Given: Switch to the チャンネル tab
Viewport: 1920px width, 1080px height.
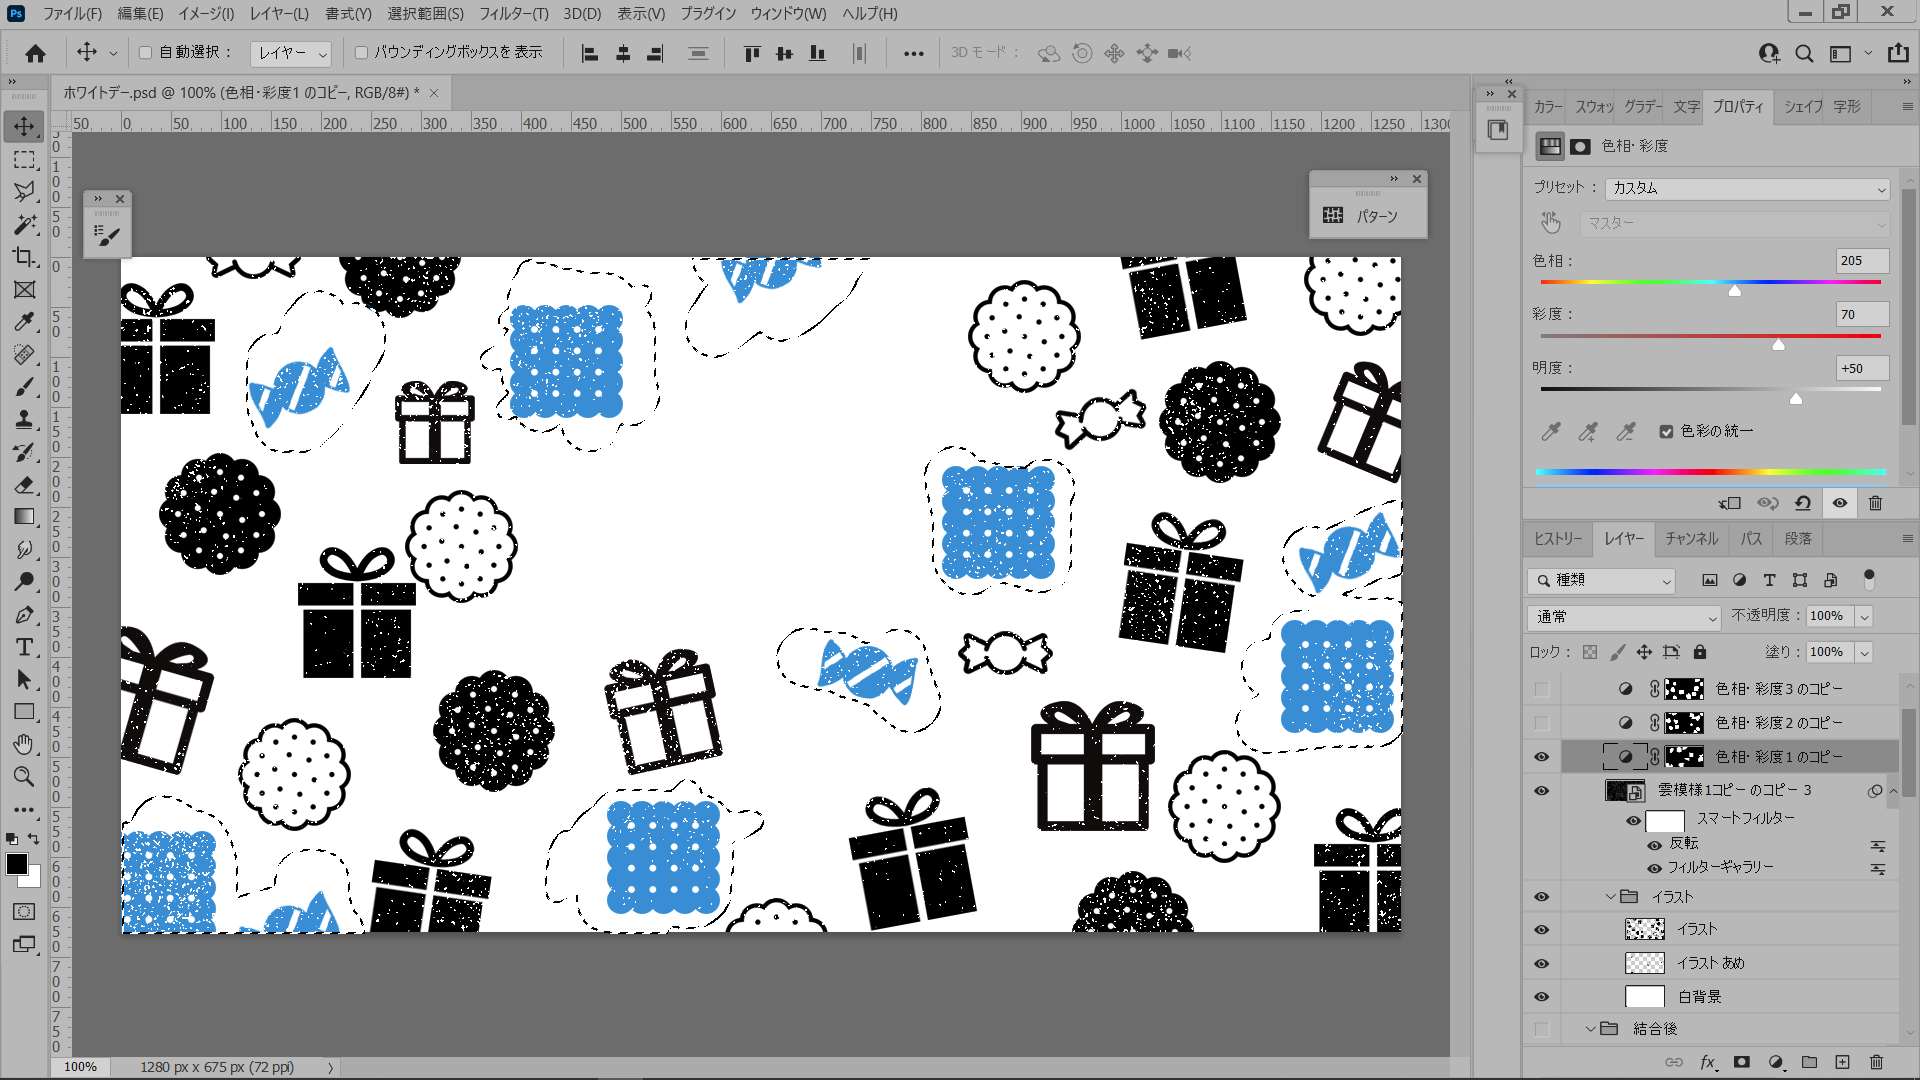Looking at the screenshot, I should 1691,538.
